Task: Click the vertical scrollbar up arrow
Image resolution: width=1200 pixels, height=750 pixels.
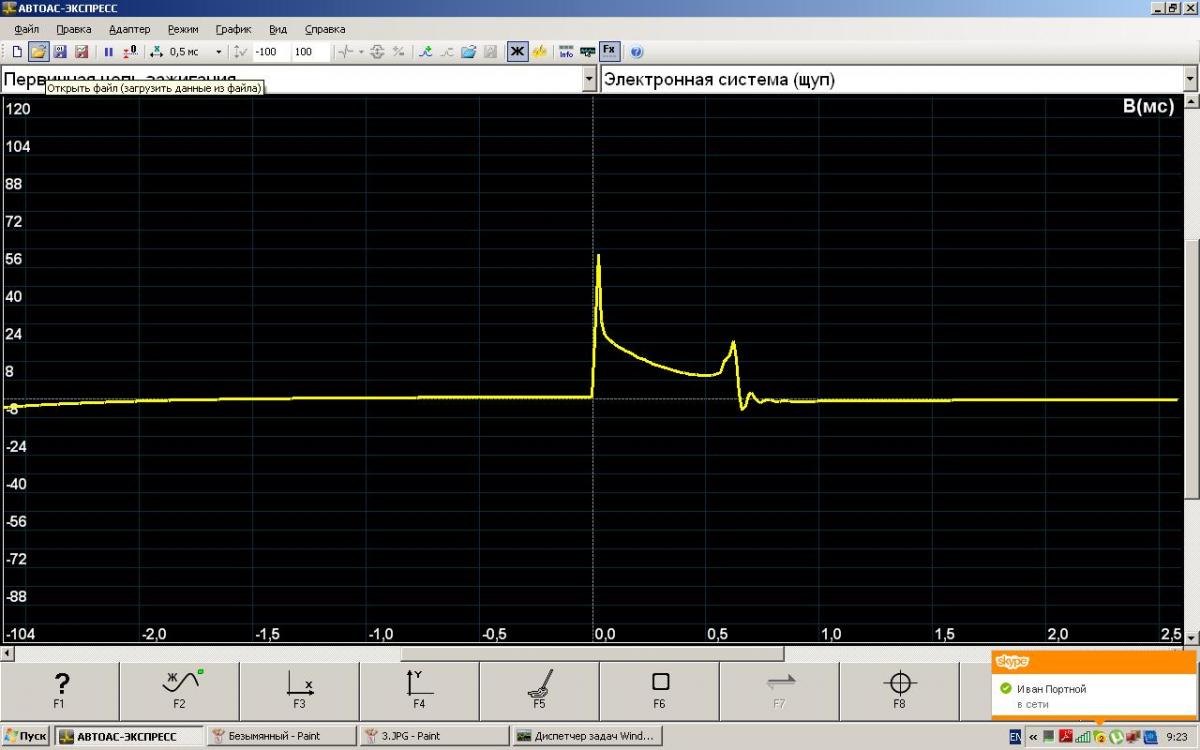Action: tap(1190, 102)
